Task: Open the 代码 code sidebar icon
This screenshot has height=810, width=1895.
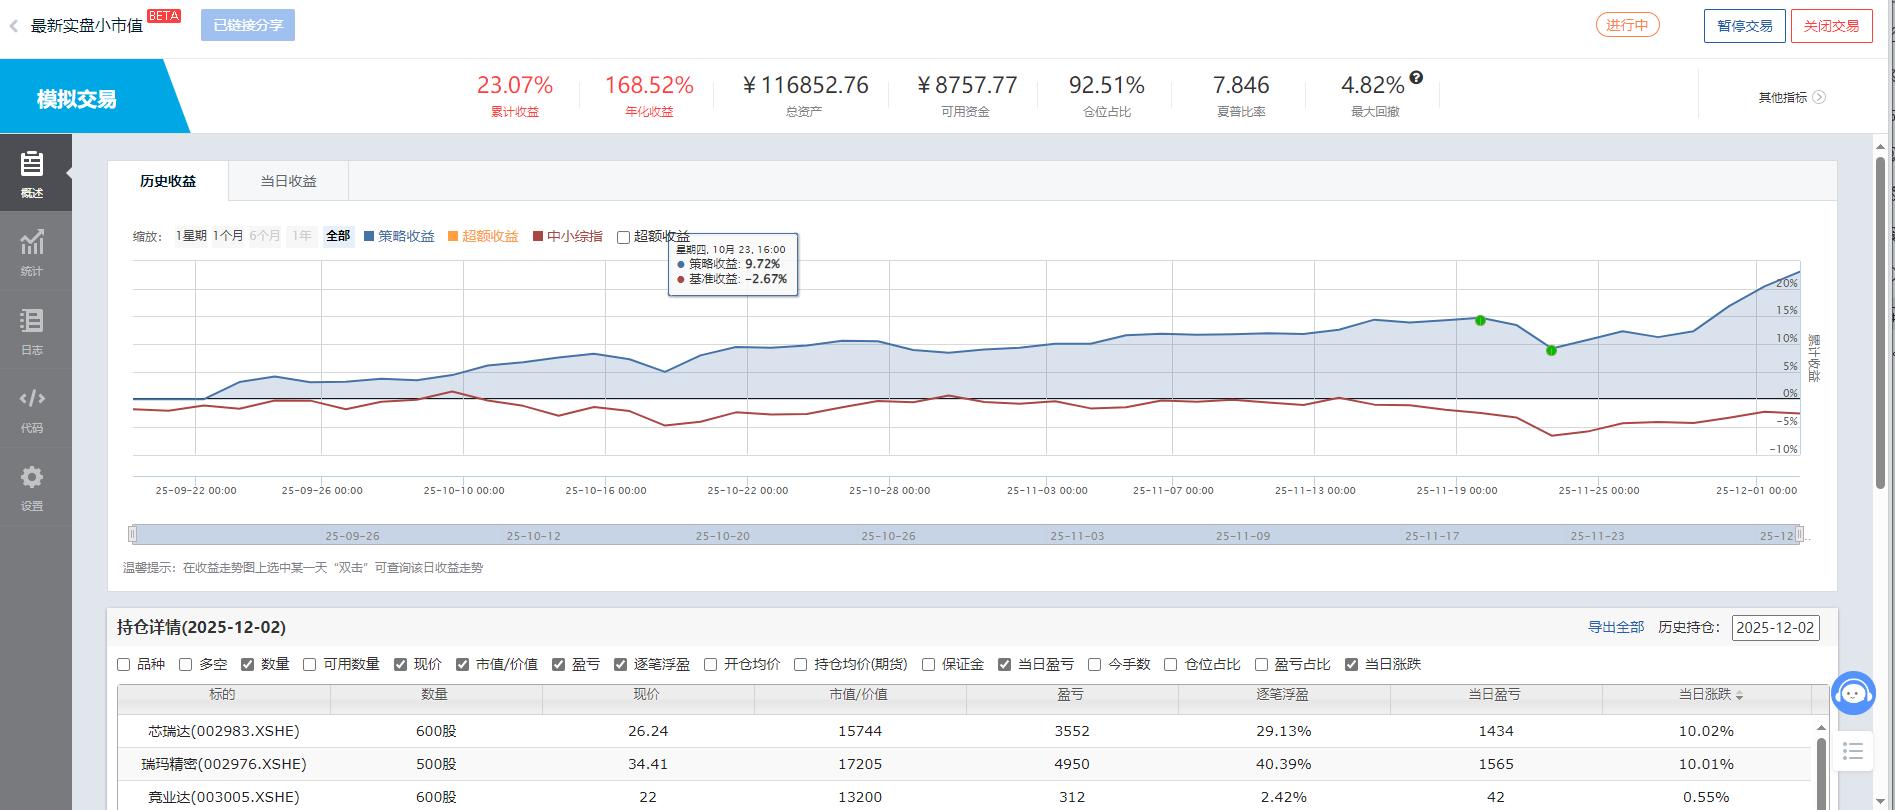Action: 32,407
